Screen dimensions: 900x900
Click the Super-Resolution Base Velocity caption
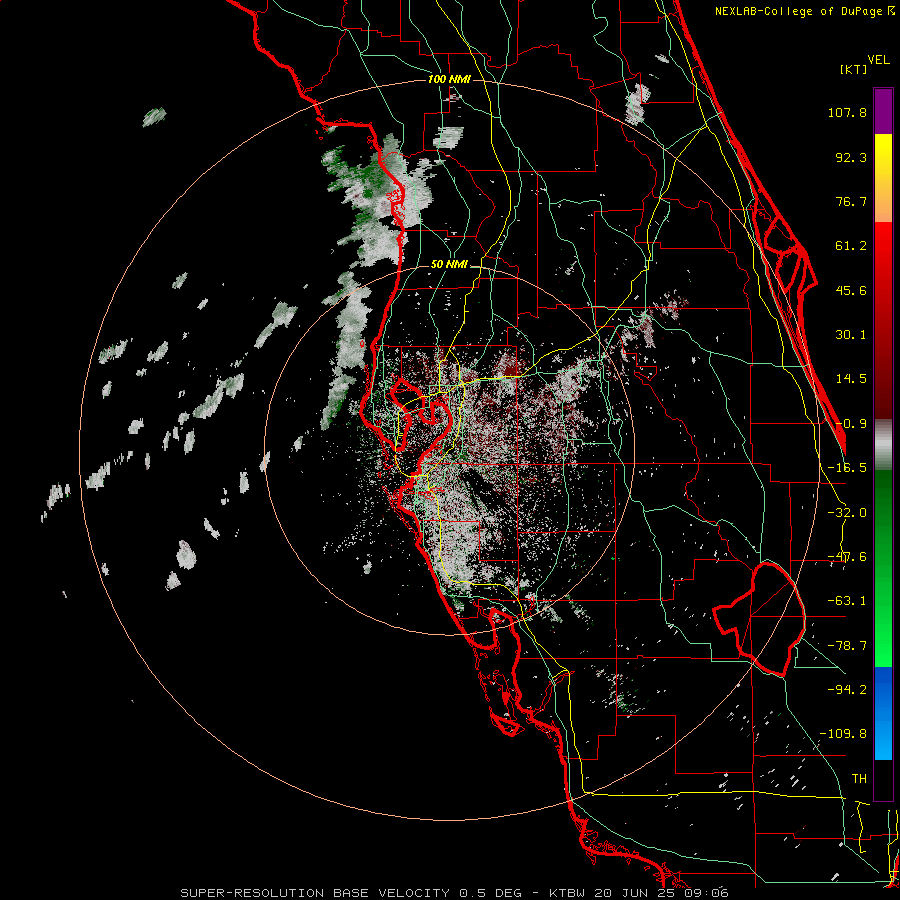coord(455,893)
